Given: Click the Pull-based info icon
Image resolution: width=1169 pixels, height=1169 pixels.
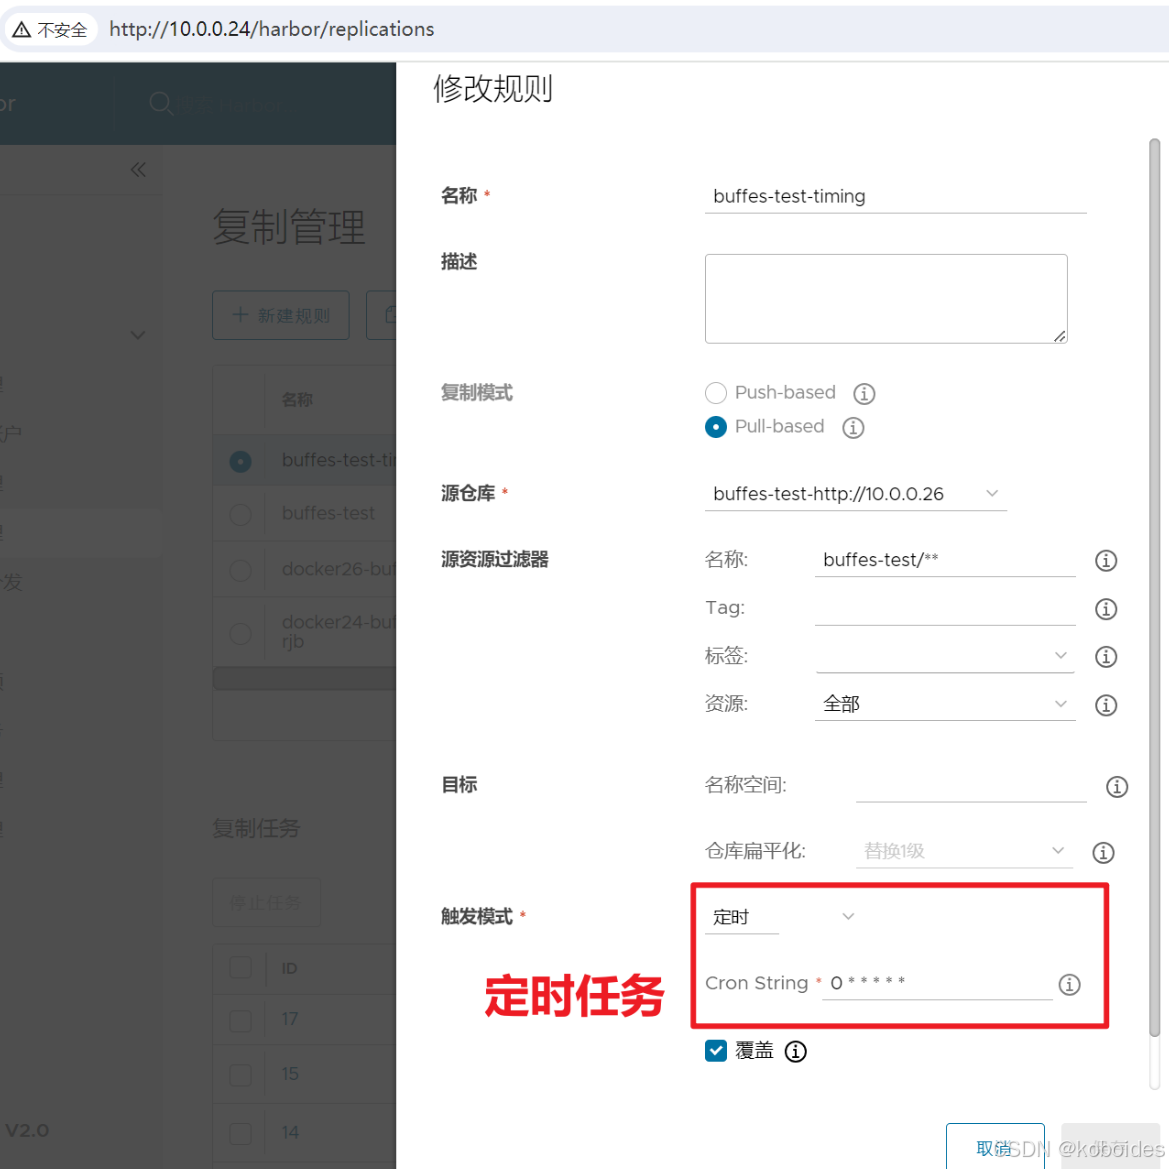Looking at the screenshot, I should pos(853,427).
